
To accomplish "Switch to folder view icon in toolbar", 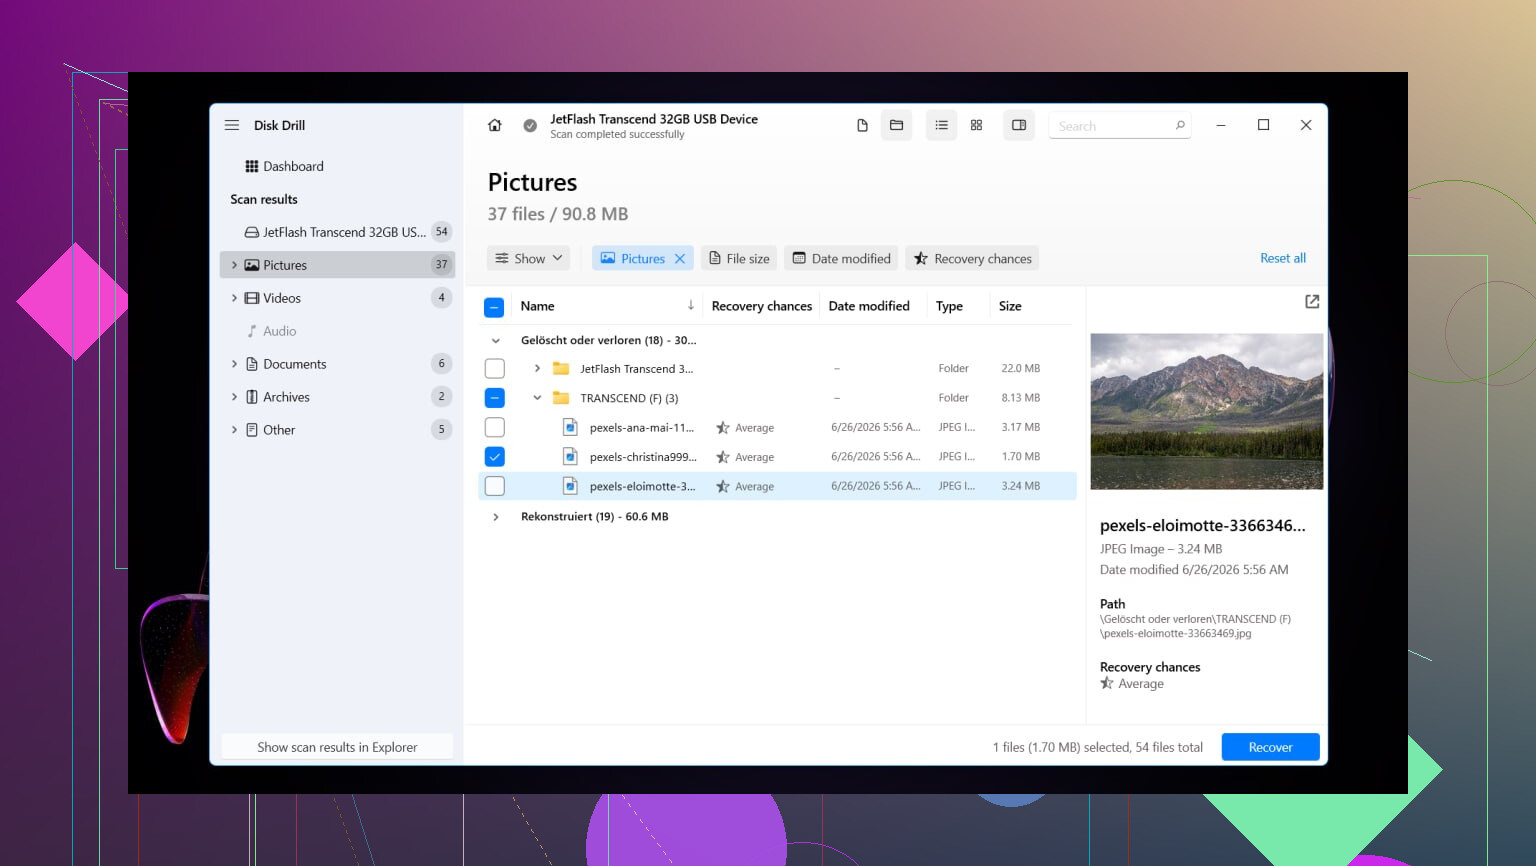I will (x=896, y=125).
